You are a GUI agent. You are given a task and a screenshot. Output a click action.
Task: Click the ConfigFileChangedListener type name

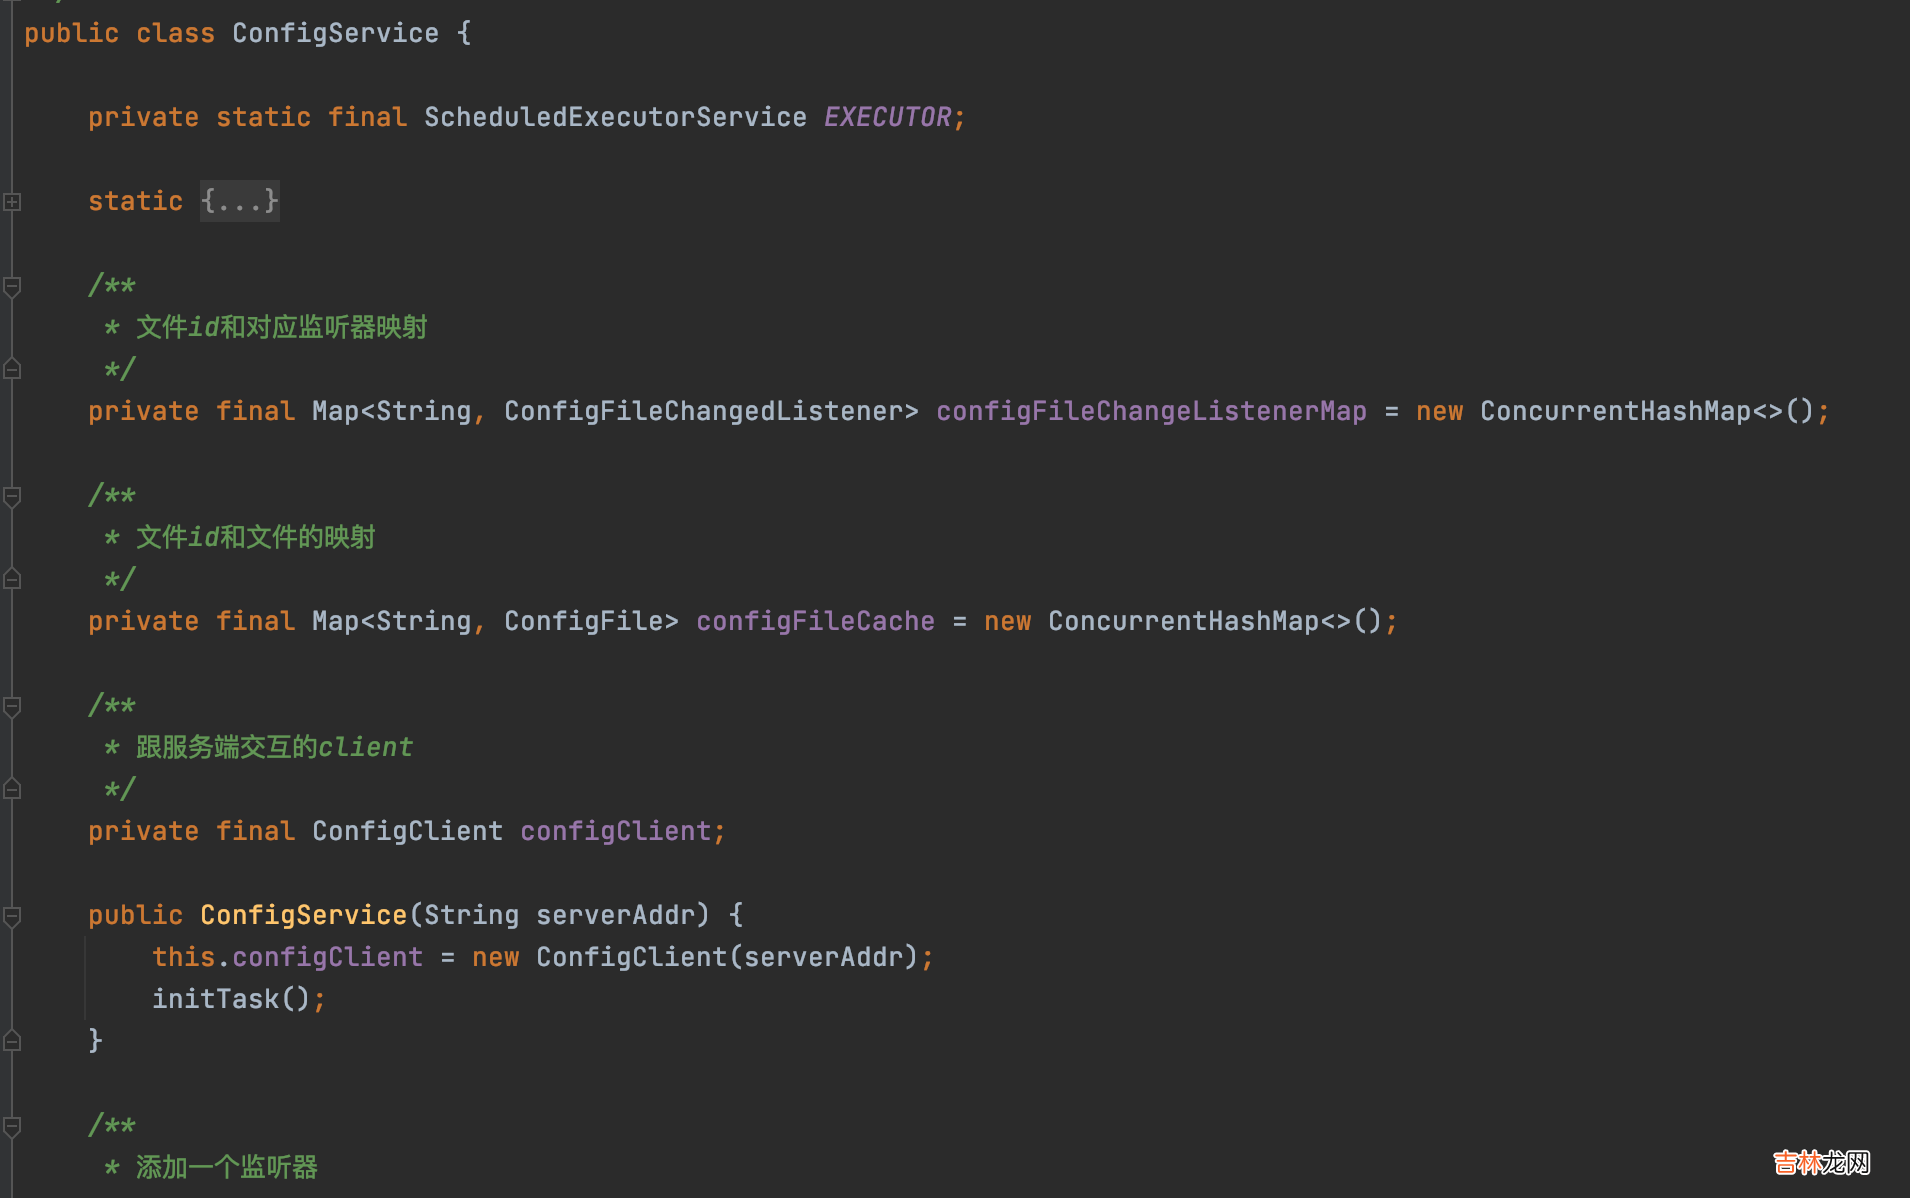point(703,411)
